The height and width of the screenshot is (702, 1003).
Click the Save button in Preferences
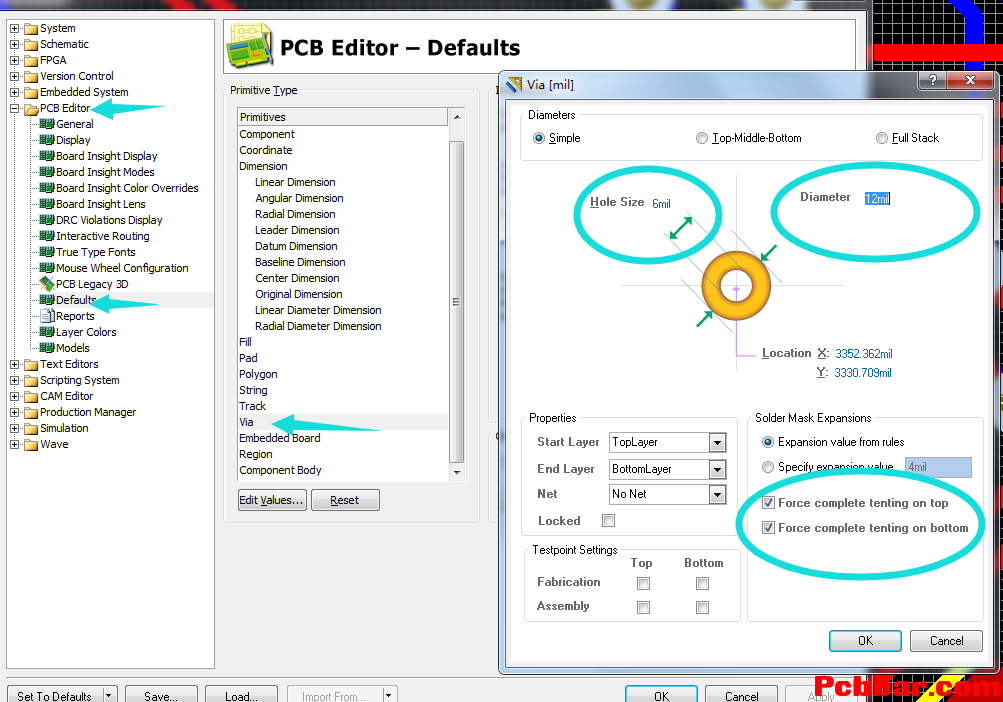point(161,696)
